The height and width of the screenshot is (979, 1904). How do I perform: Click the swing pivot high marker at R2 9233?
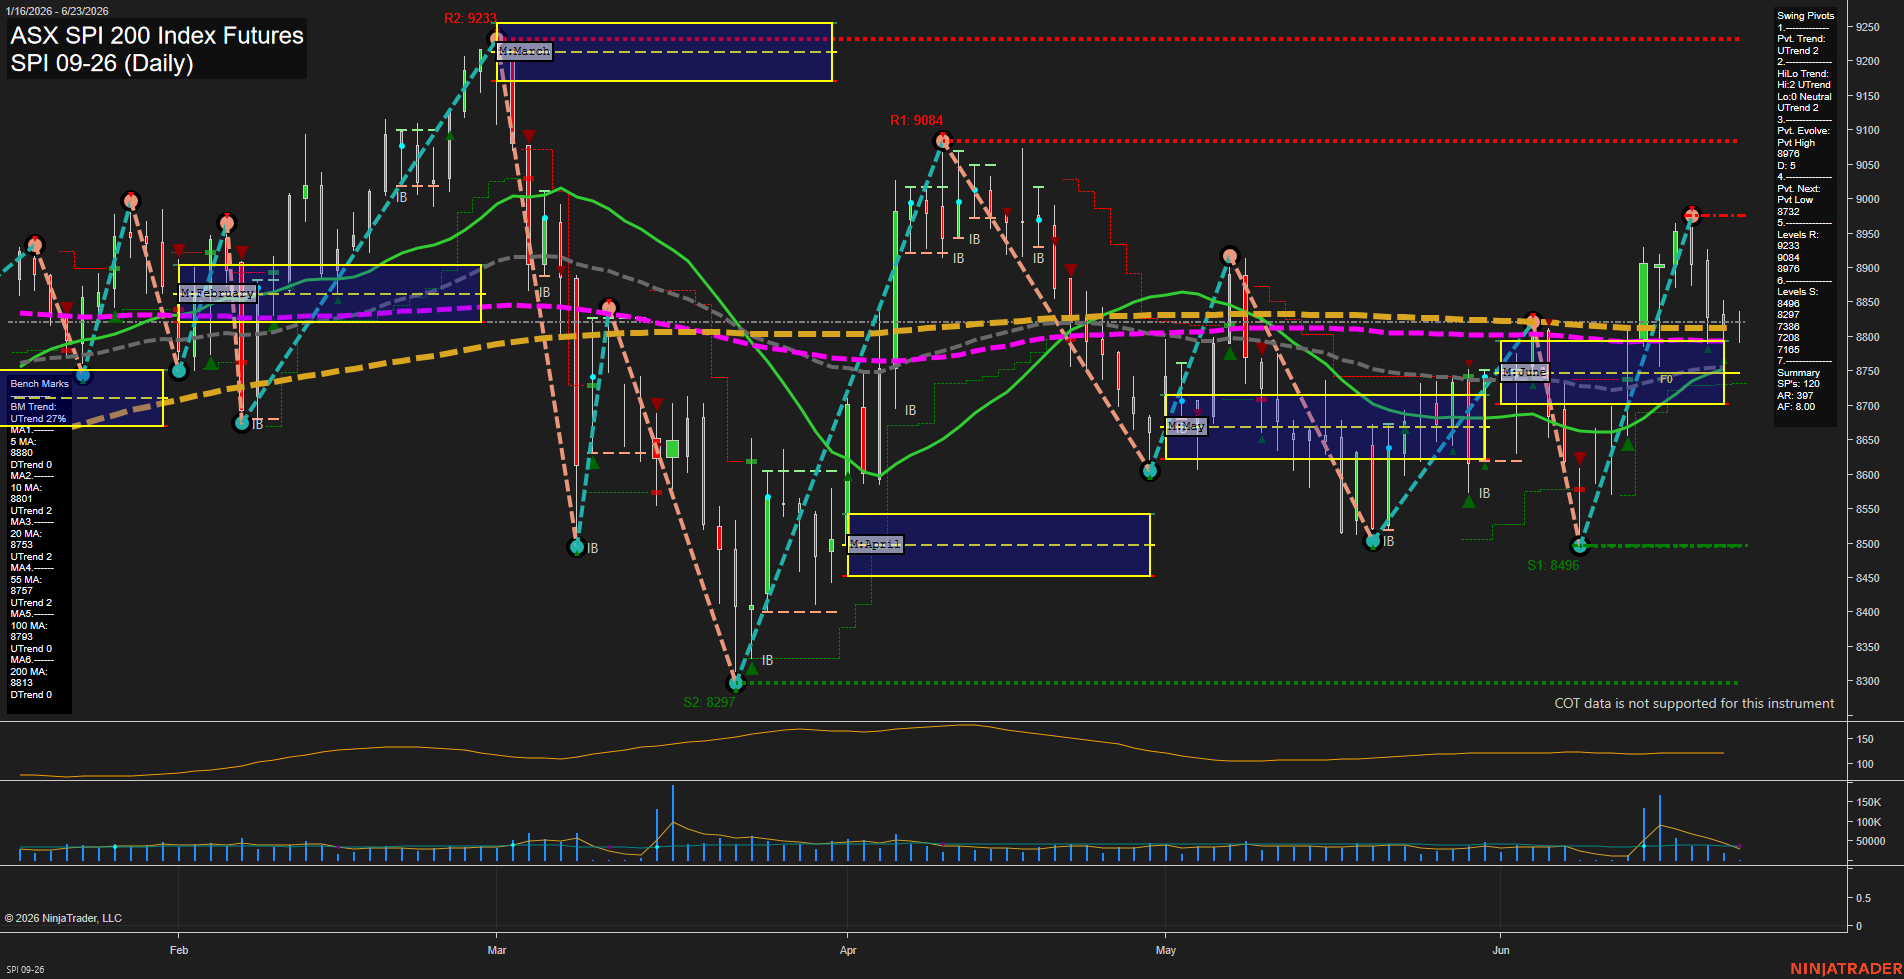point(495,40)
